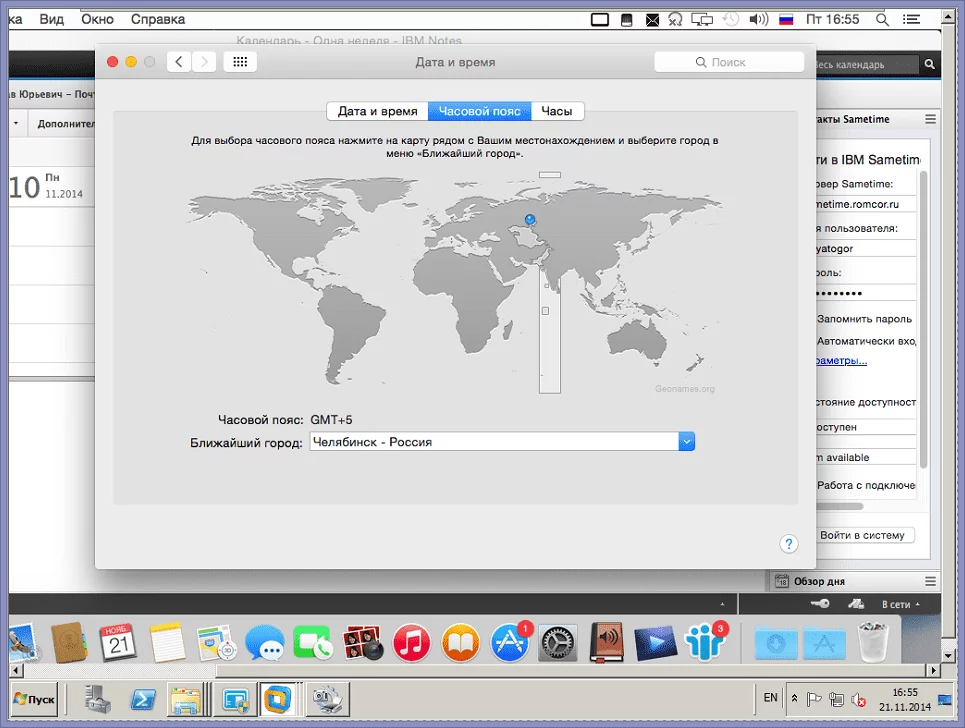Click the Войти в систему button

pyautogui.click(x=861, y=535)
